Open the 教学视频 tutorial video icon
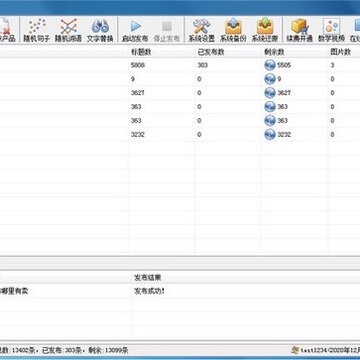The width and height of the screenshot is (360, 360). tap(331, 30)
